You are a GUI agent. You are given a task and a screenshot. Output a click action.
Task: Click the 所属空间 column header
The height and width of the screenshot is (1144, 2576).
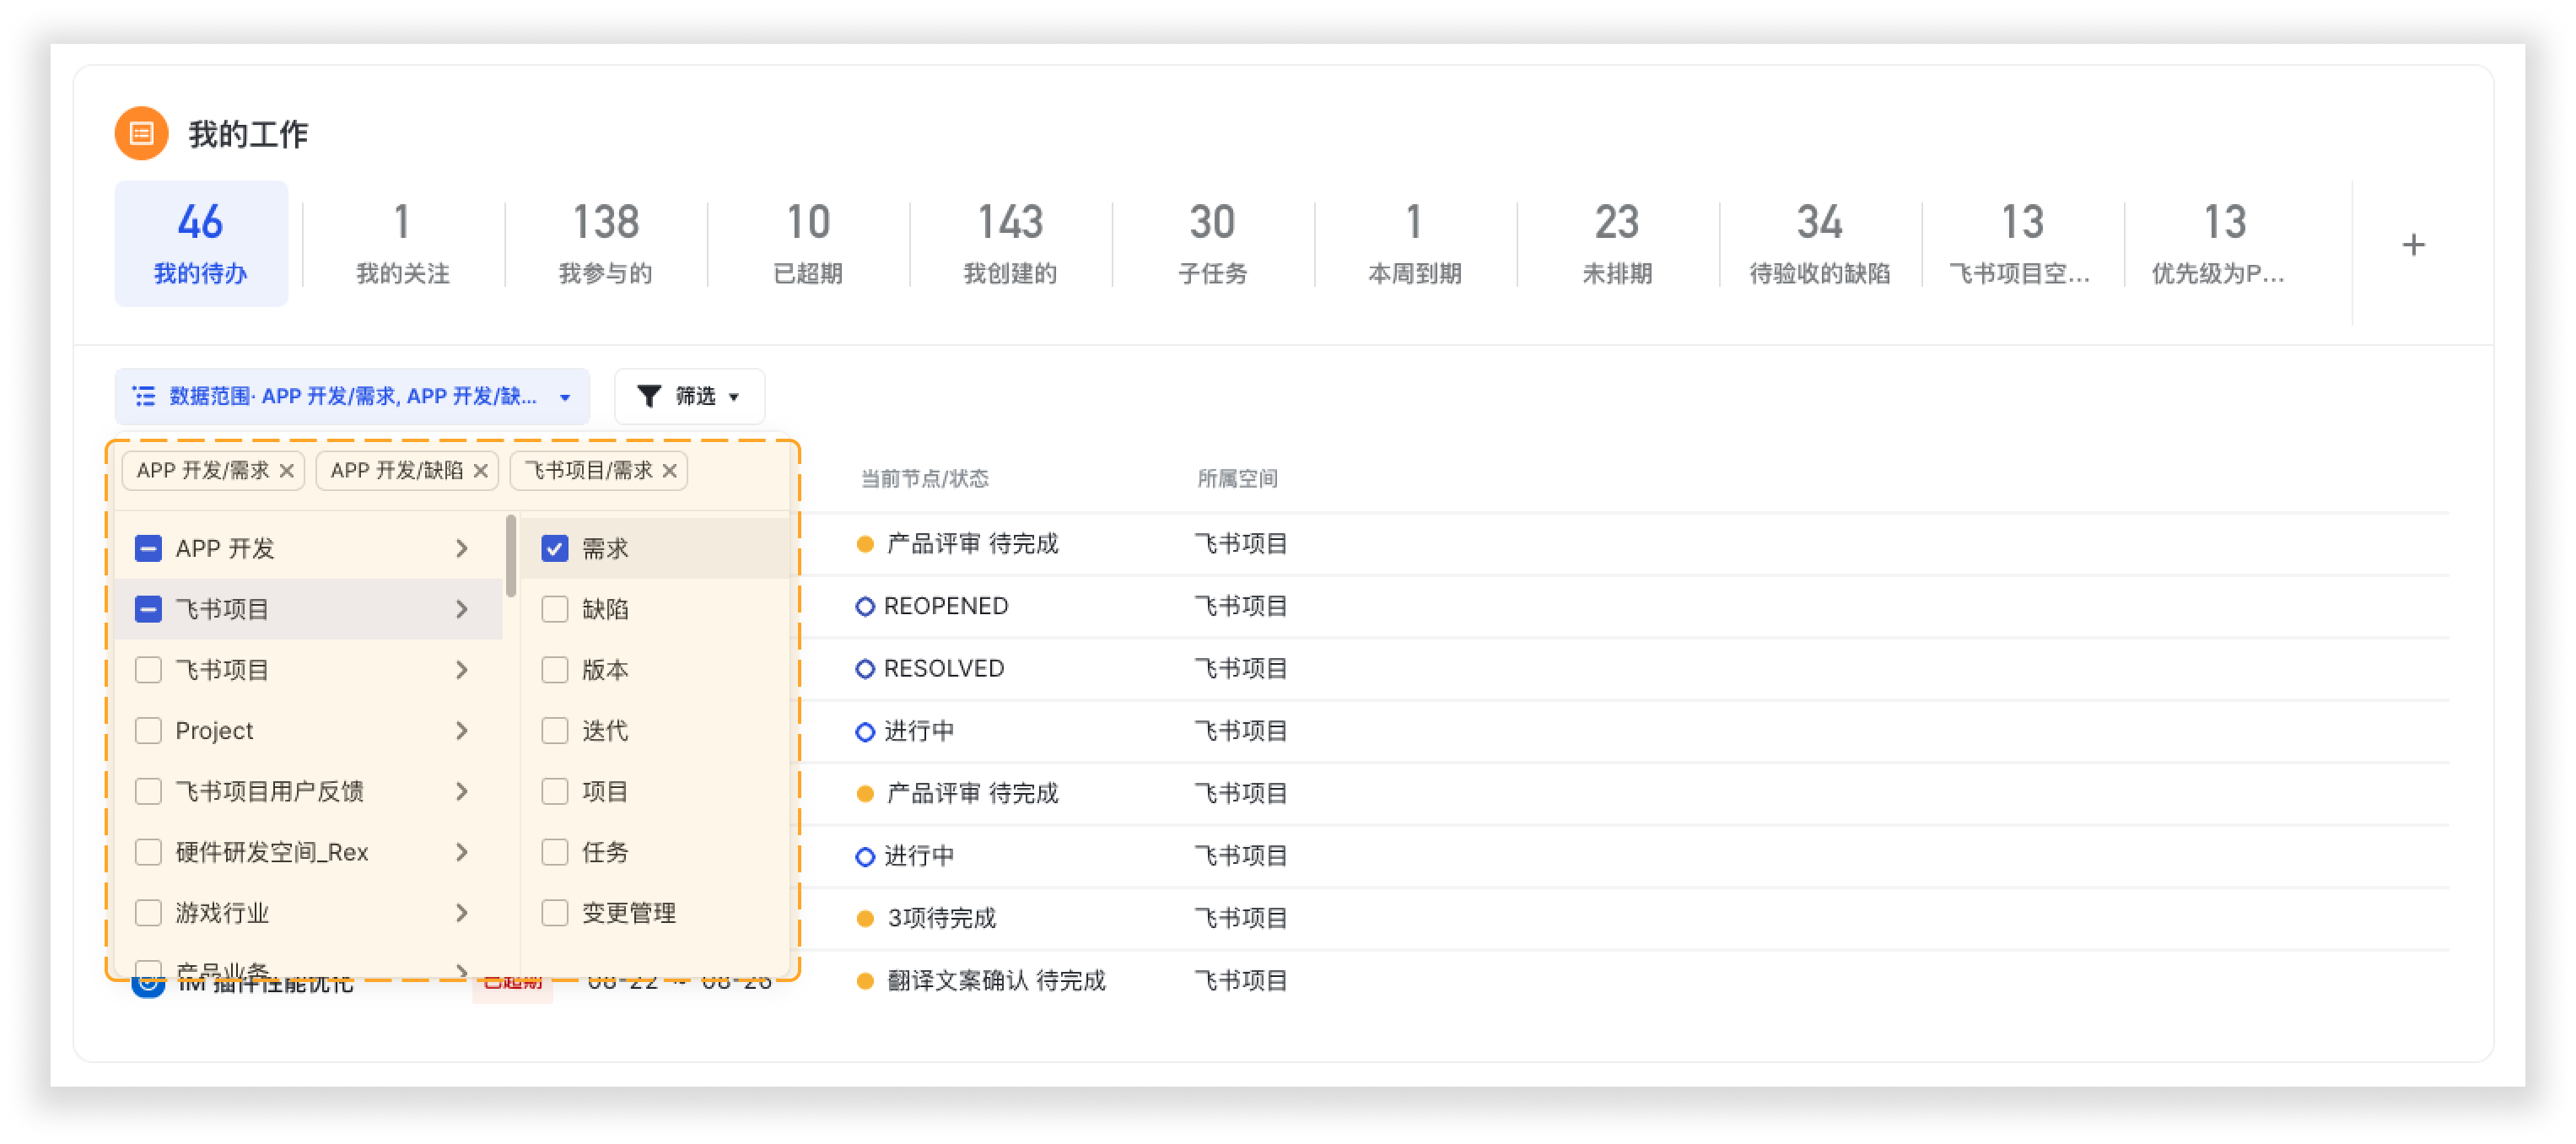pos(1238,479)
